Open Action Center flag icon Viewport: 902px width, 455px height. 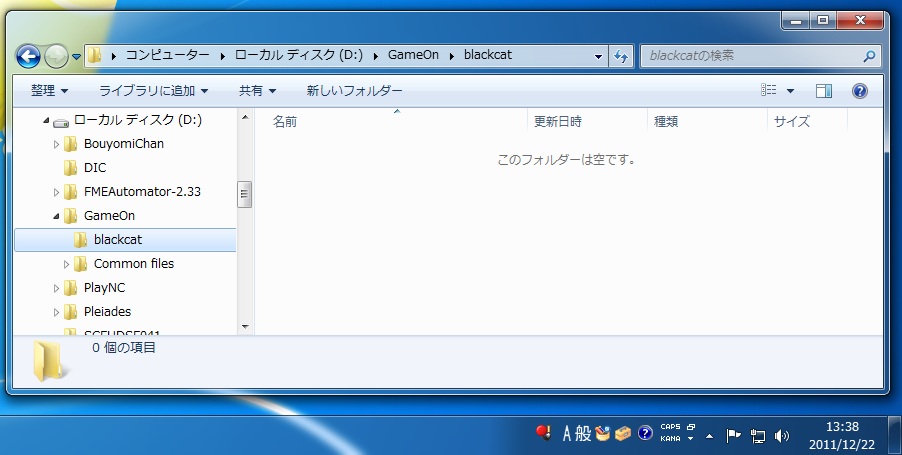(733, 435)
